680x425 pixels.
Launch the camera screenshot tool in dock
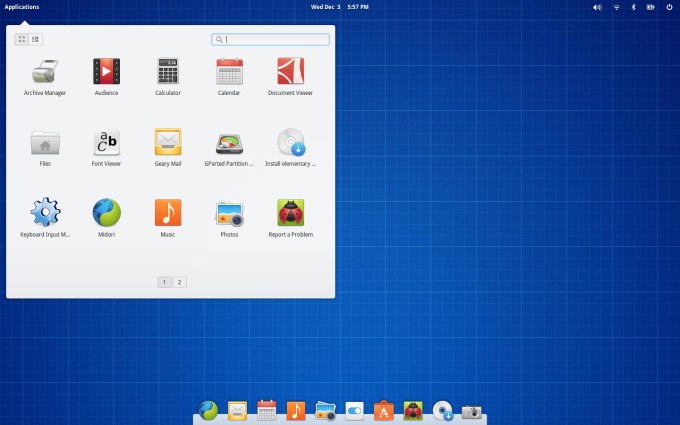pyautogui.click(x=472, y=411)
